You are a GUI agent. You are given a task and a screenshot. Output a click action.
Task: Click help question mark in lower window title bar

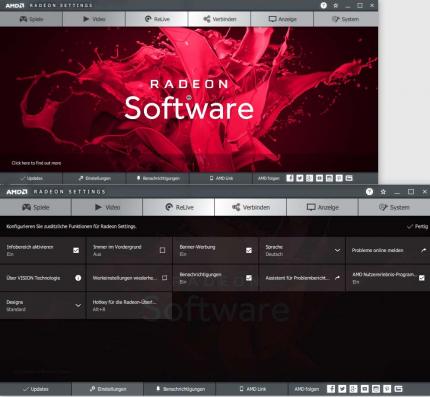369,192
